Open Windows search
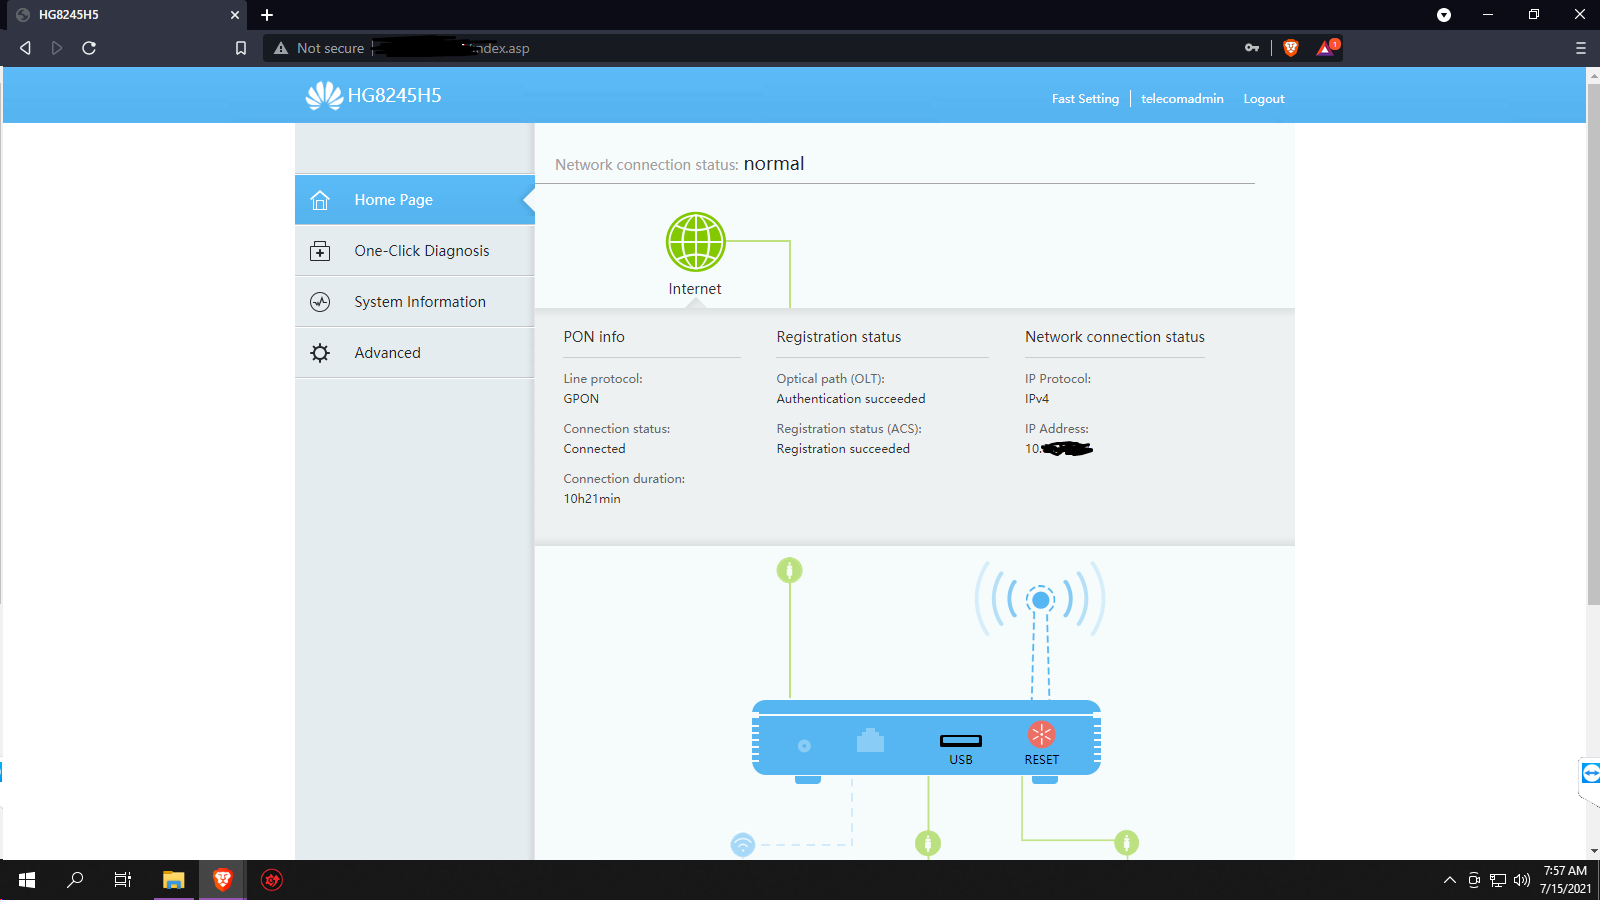 (x=75, y=880)
